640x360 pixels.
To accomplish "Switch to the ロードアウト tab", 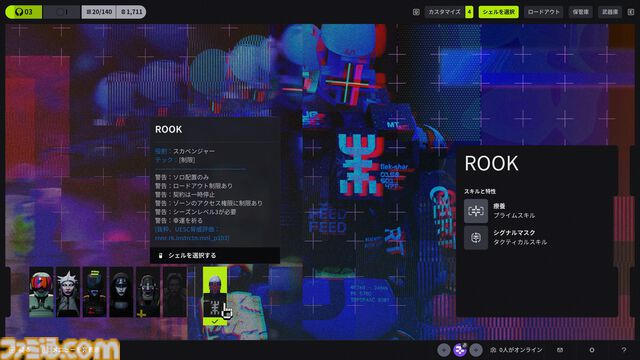I will point(543,12).
